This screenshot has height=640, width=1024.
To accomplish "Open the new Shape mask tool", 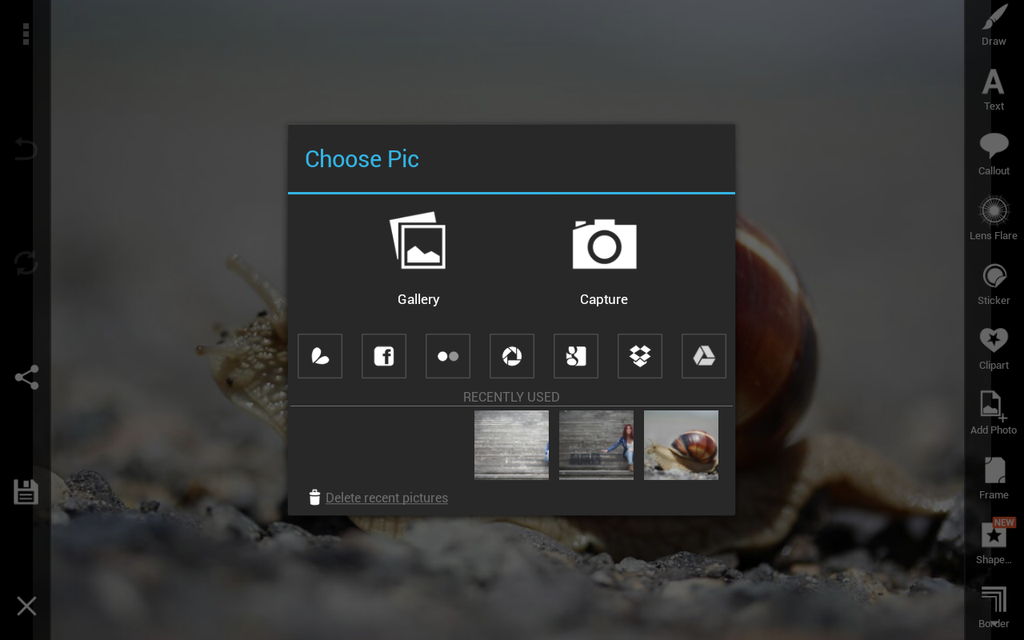I will [994, 542].
